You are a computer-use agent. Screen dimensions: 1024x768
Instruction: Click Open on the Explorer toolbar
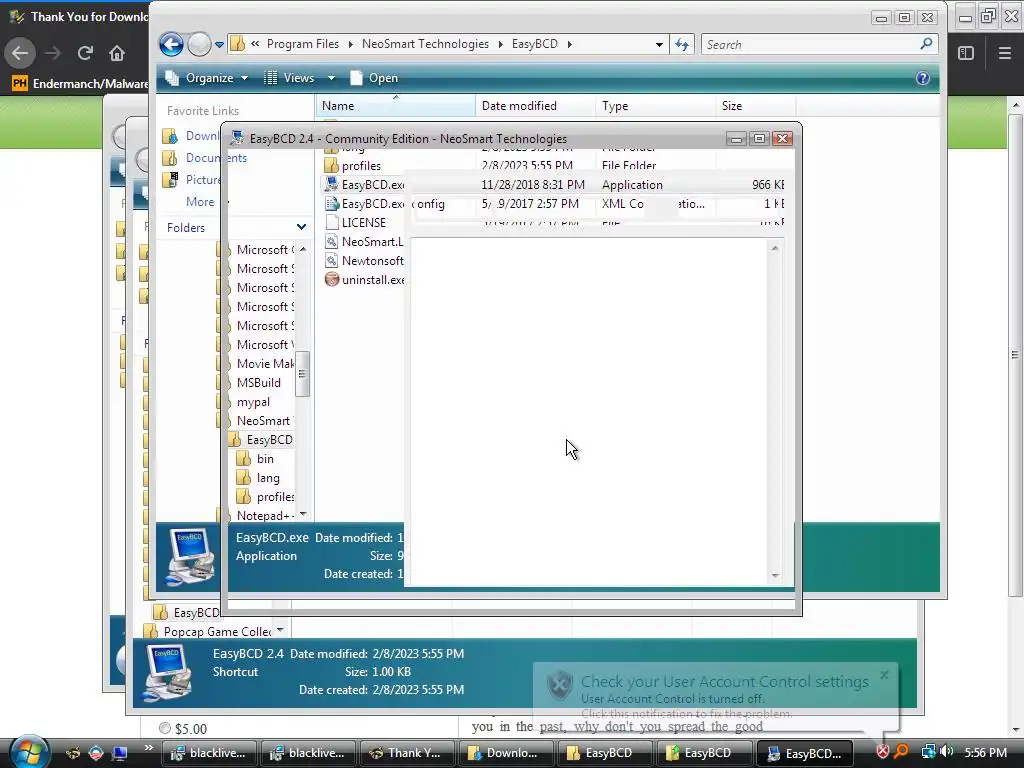point(374,78)
